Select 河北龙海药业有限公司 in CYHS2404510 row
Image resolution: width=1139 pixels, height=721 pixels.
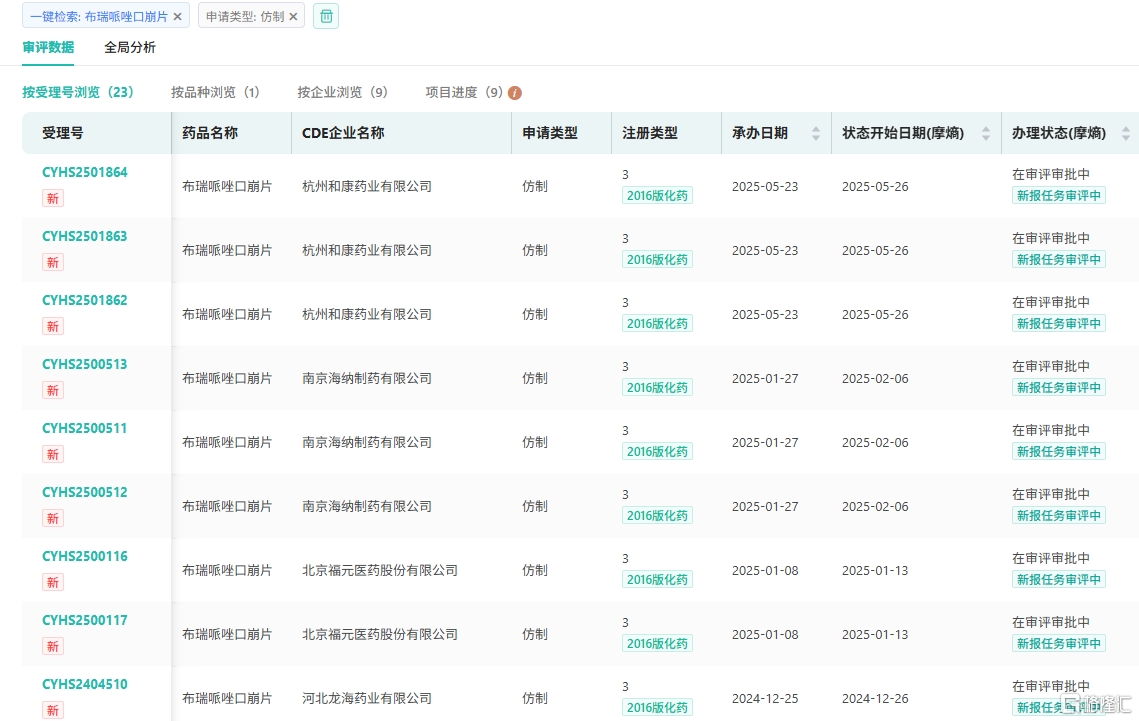pyautogui.click(x=367, y=698)
